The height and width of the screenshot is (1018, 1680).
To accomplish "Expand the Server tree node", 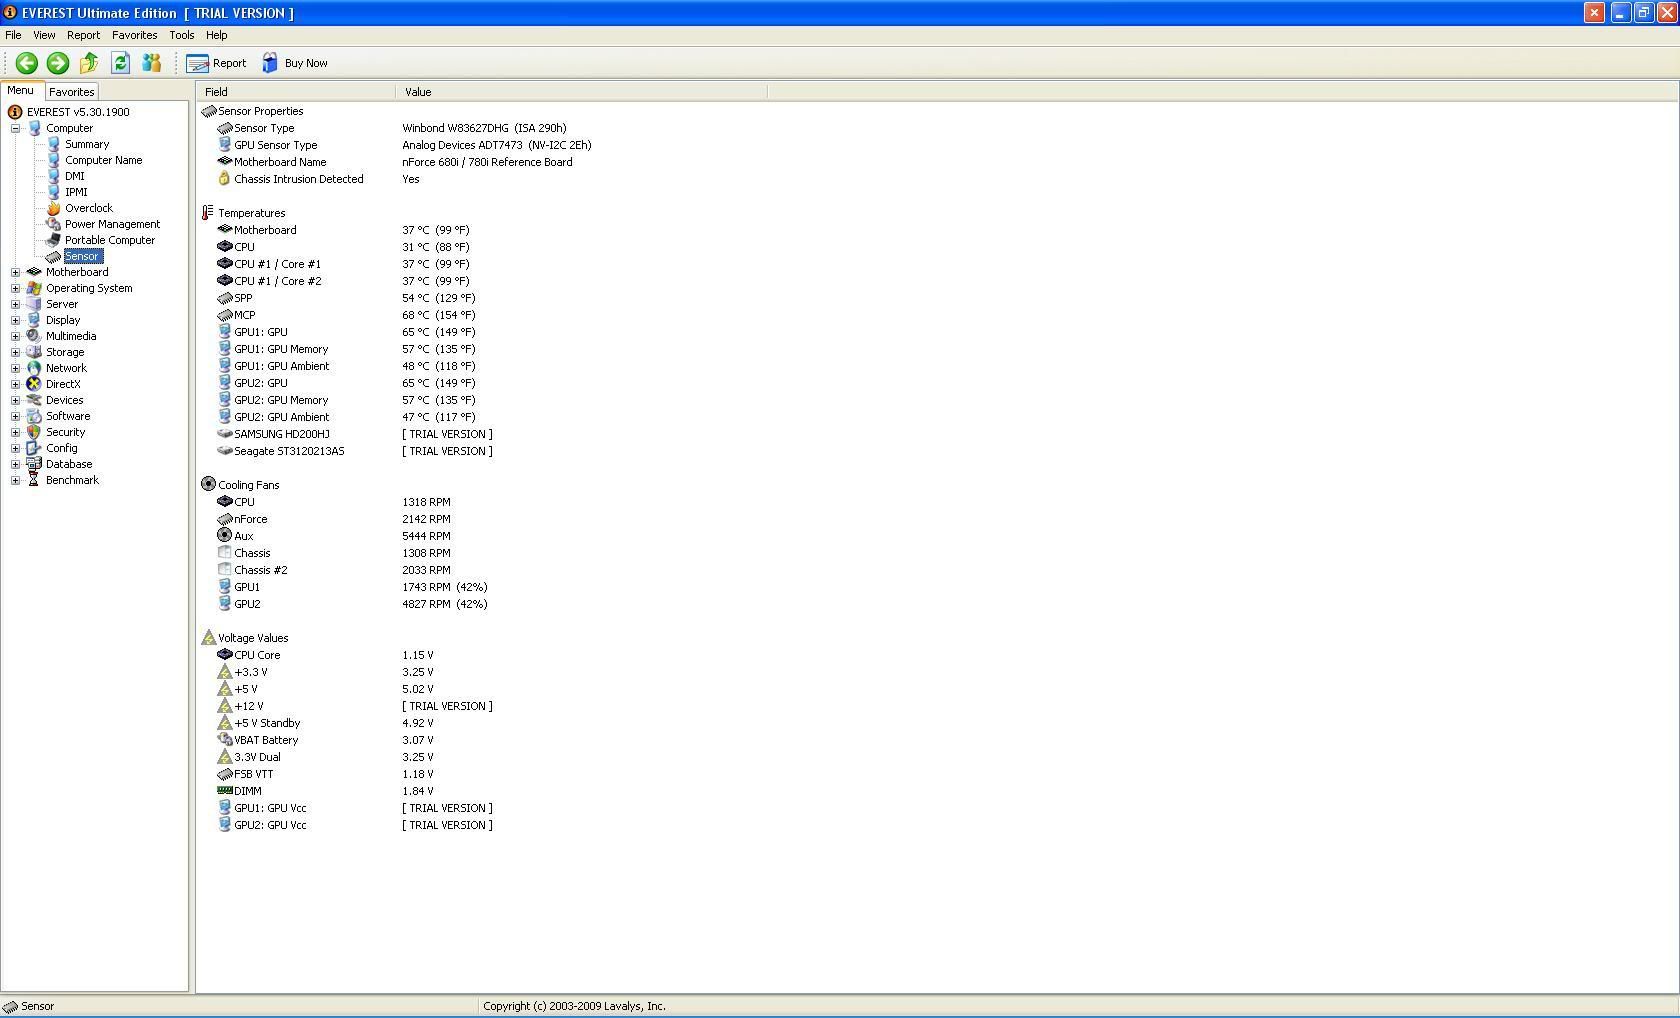I will point(16,304).
